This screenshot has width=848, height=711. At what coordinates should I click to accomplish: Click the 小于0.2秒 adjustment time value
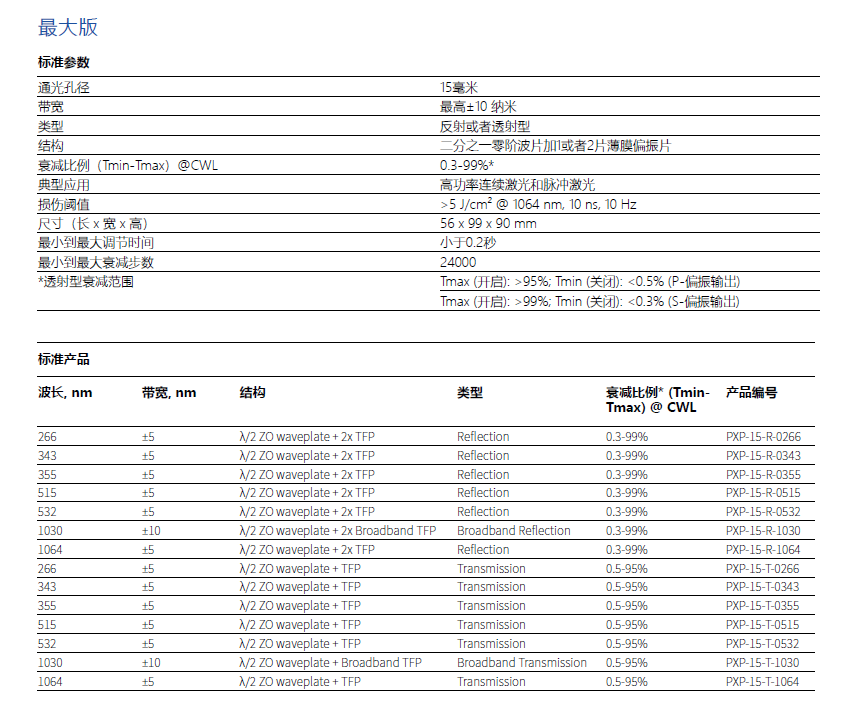click(468, 243)
